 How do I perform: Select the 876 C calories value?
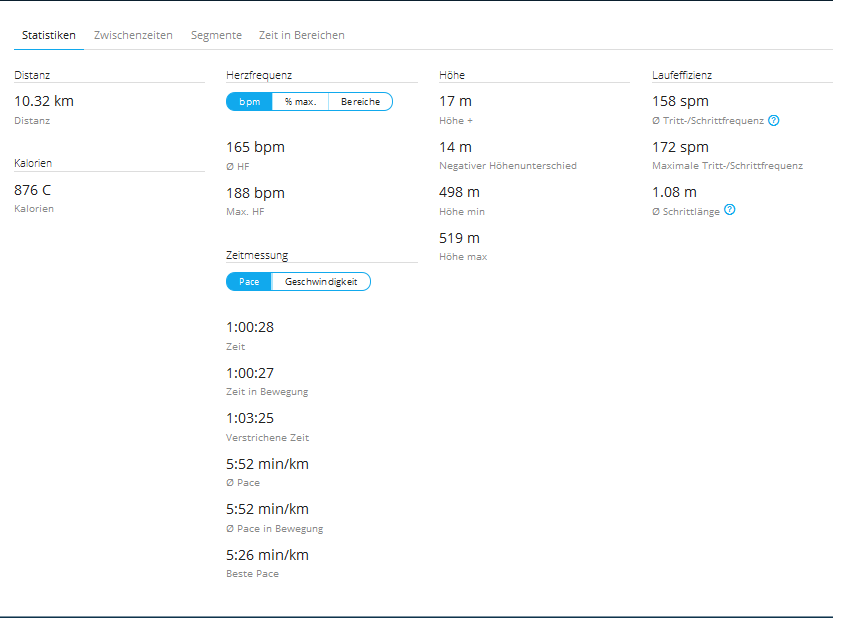point(33,190)
